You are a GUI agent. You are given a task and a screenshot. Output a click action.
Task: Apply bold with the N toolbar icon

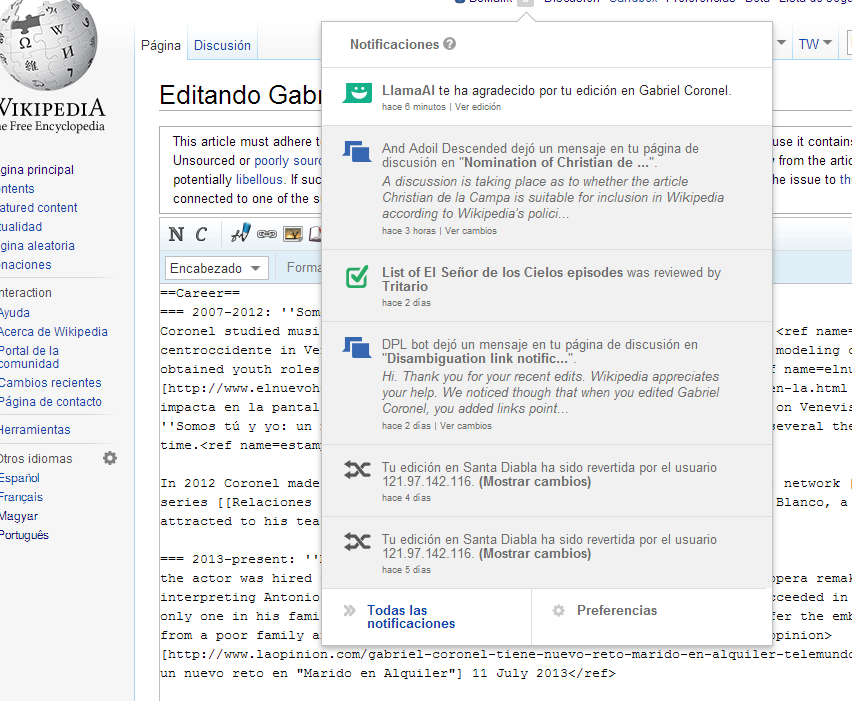176,234
